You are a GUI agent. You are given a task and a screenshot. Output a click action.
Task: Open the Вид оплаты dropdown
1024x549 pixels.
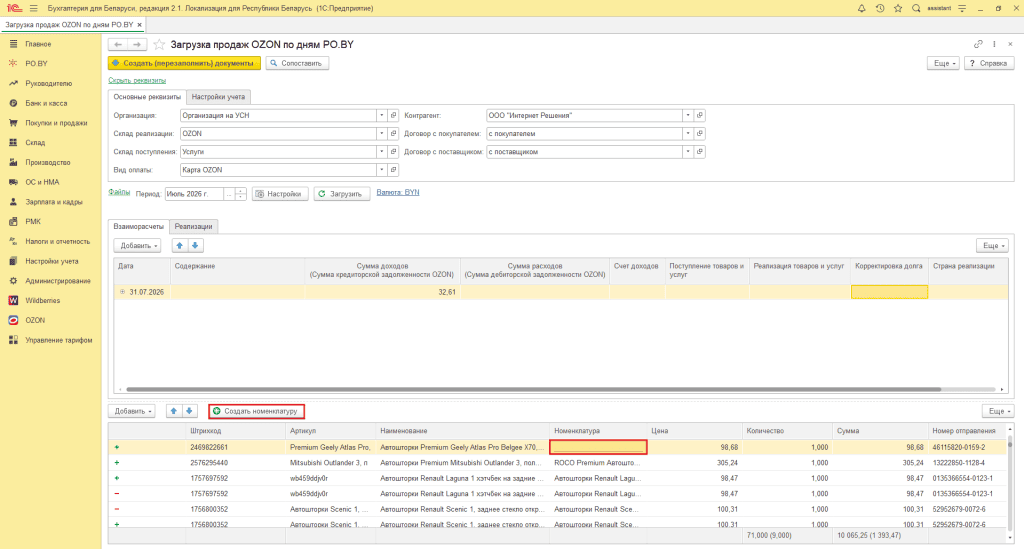(381, 170)
